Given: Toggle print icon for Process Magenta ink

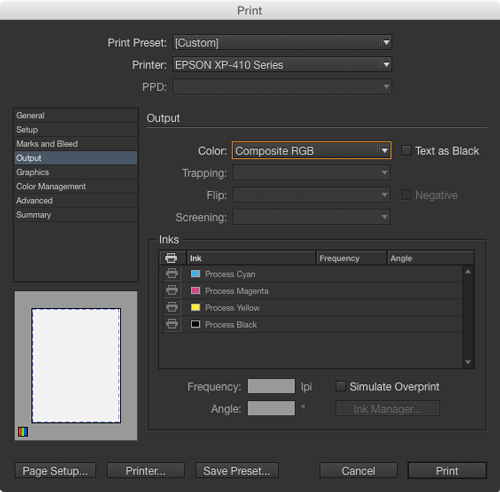Looking at the screenshot, I should coord(172,290).
